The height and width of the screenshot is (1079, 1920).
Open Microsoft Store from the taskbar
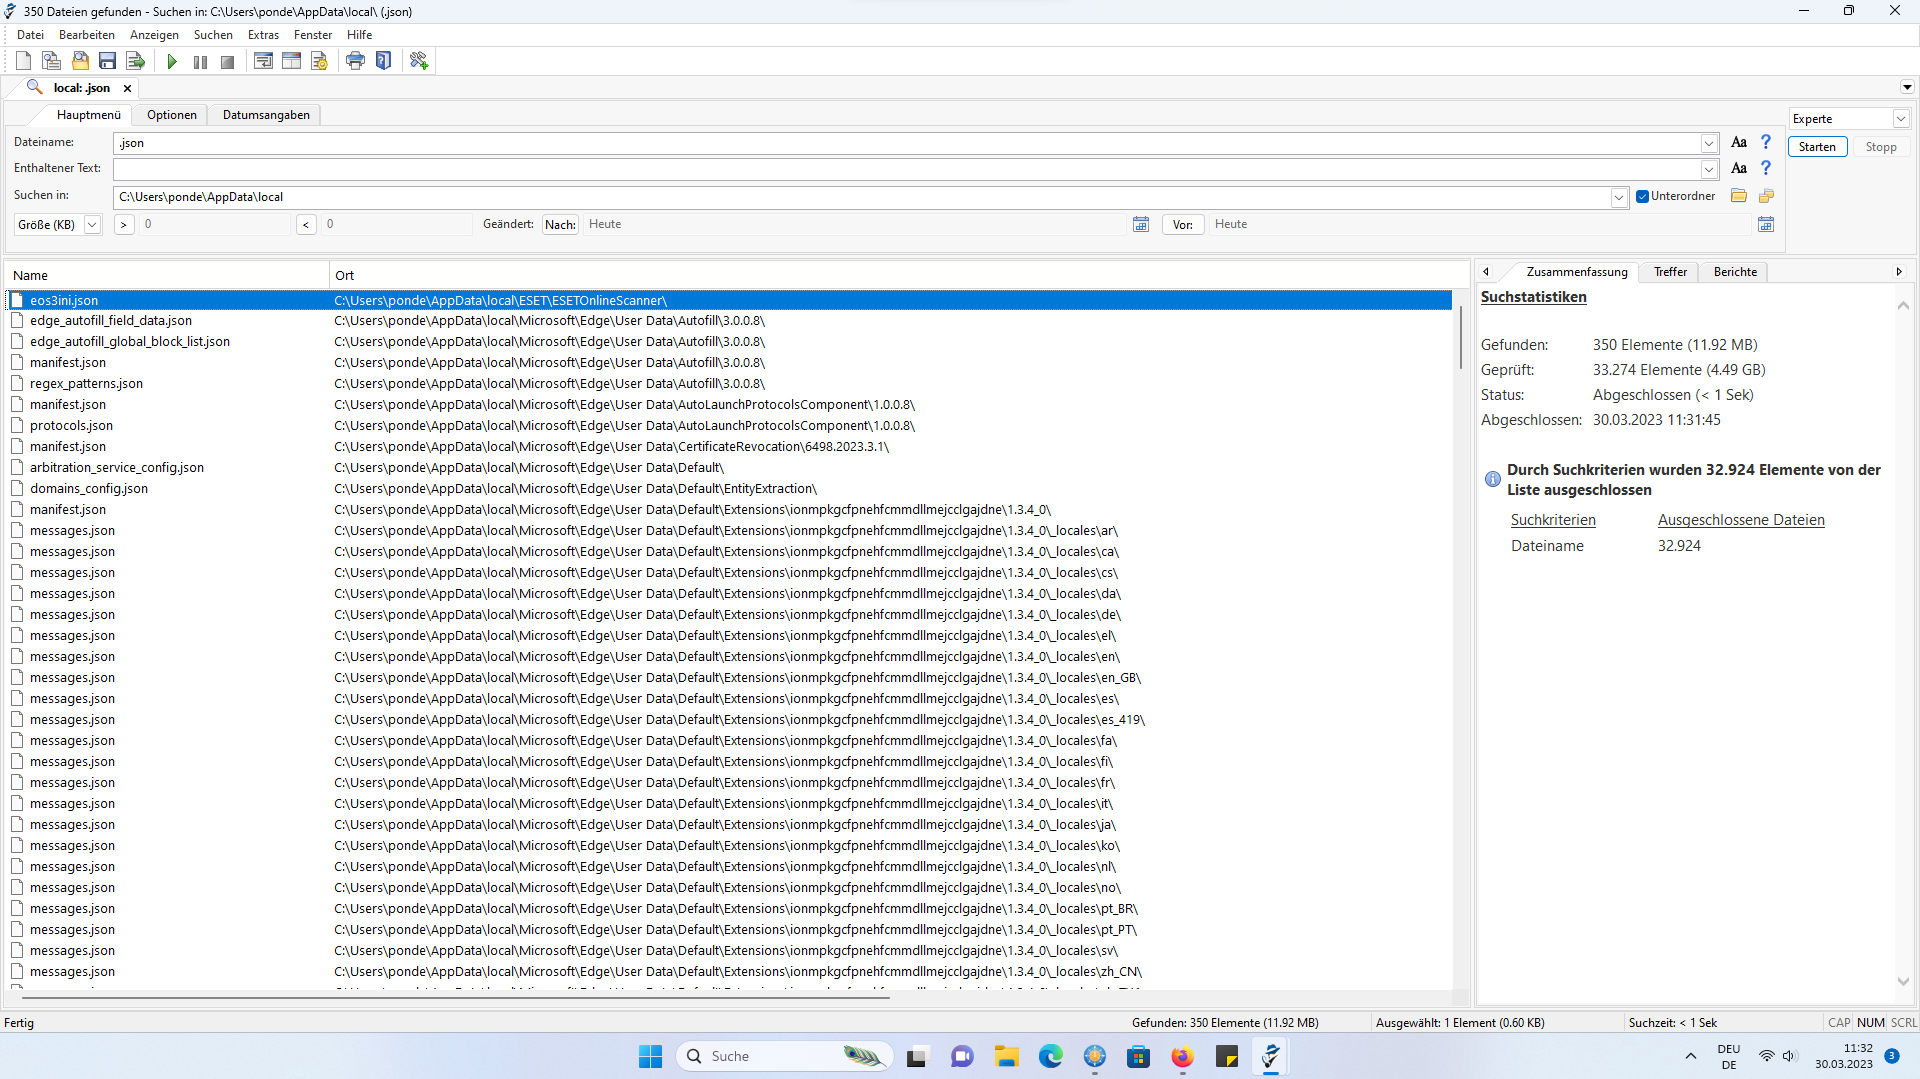pos(1138,1056)
